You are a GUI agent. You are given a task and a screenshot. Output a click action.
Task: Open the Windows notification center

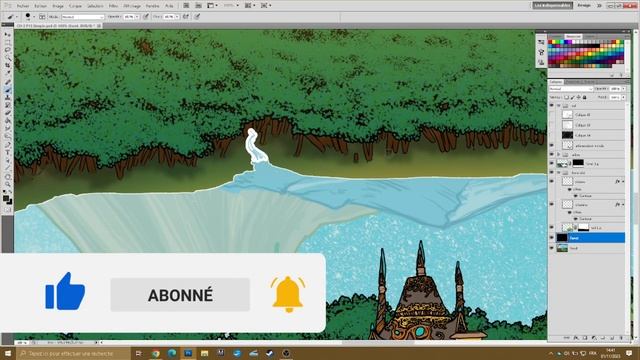[x=629, y=353]
